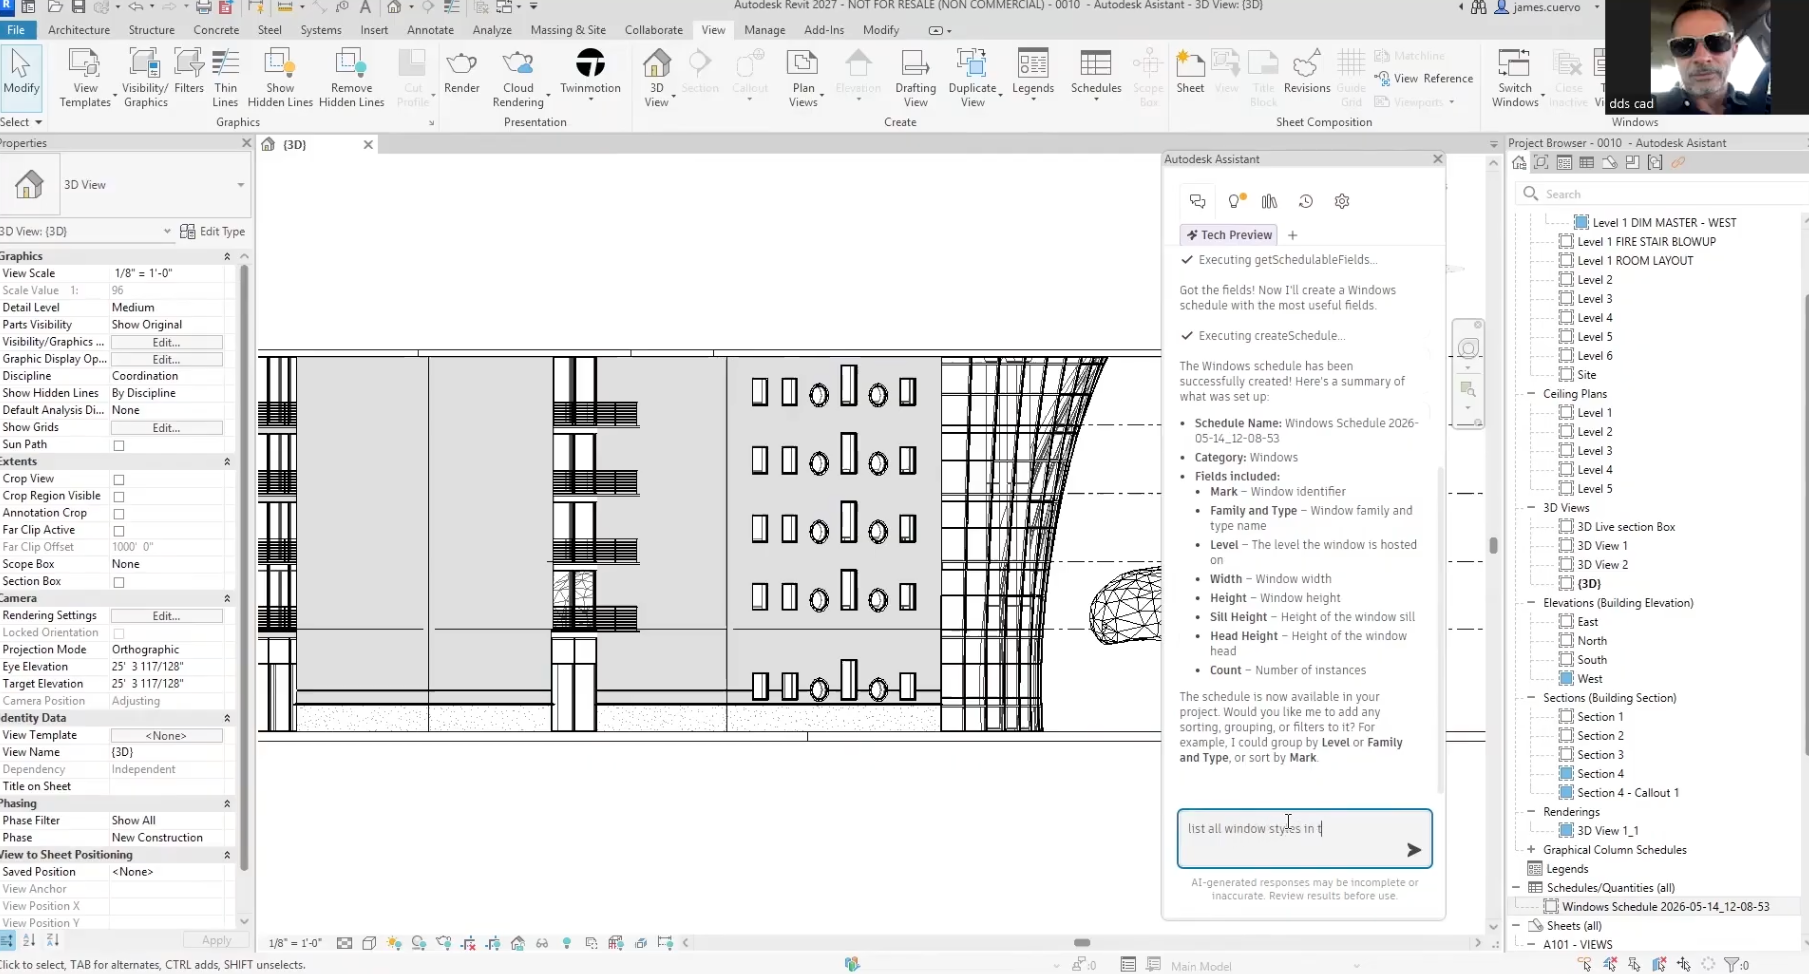The height and width of the screenshot is (974, 1809).
Task: Close the {3D} view tab
Action: 368,145
